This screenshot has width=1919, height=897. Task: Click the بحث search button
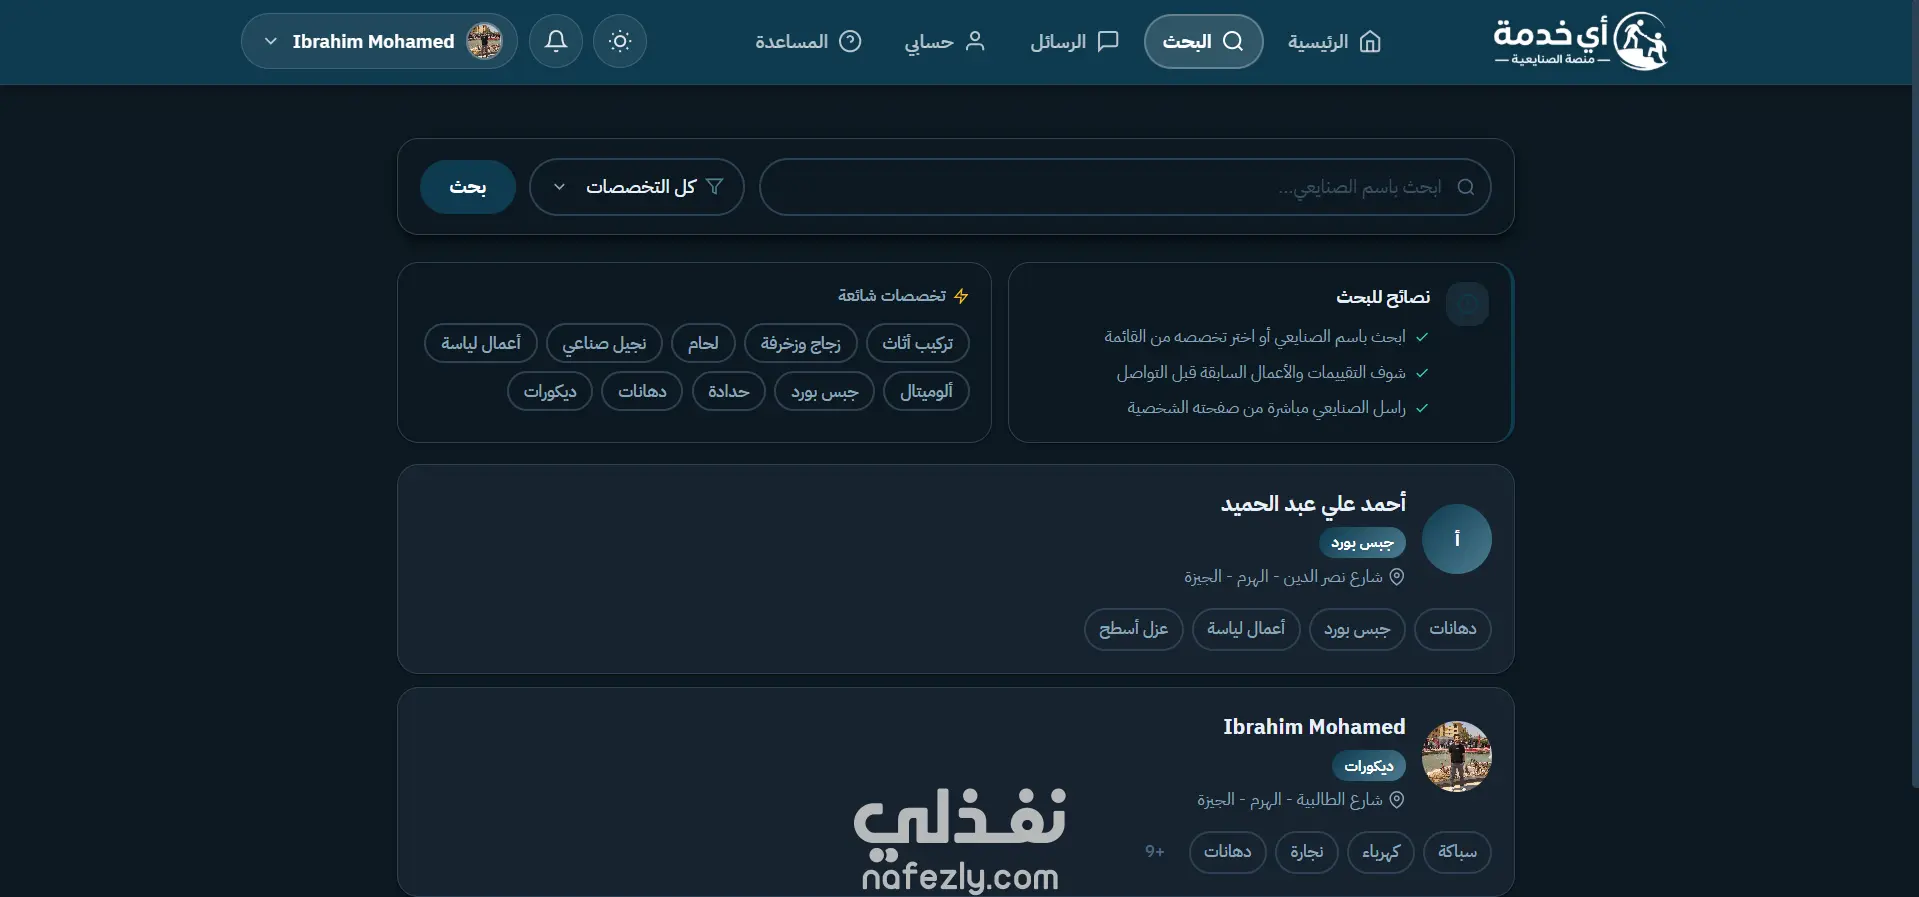tap(468, 187)
